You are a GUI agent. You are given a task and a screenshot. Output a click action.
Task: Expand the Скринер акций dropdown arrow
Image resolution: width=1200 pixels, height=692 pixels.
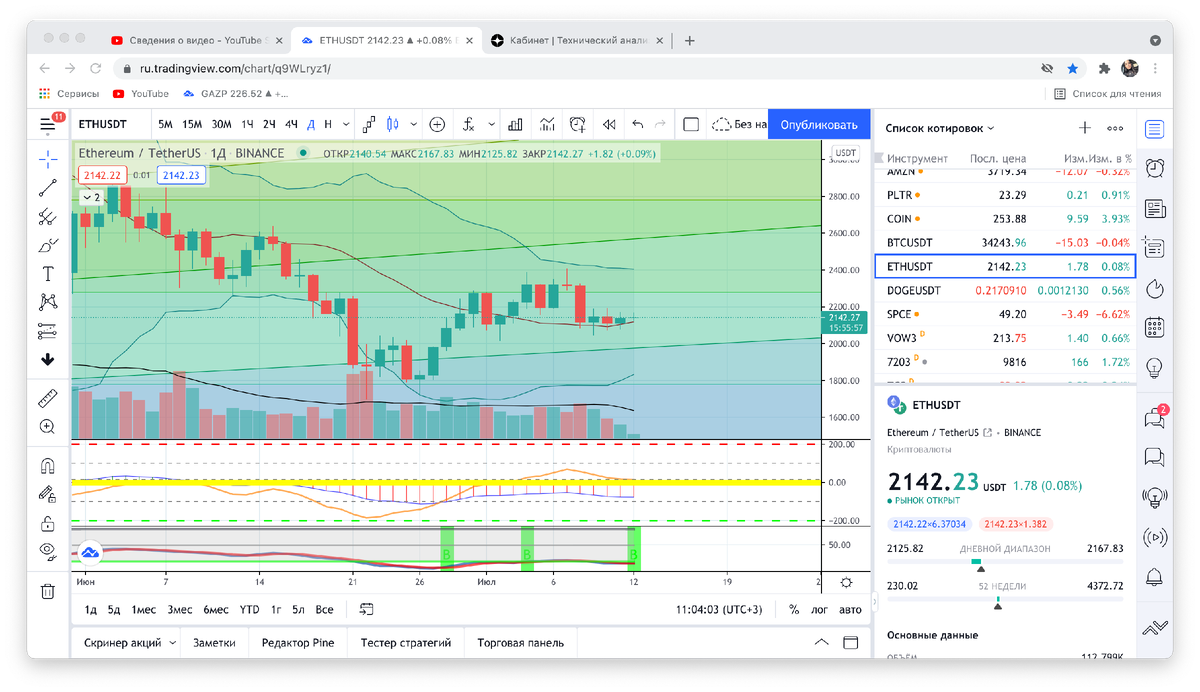tap(173, 643)
